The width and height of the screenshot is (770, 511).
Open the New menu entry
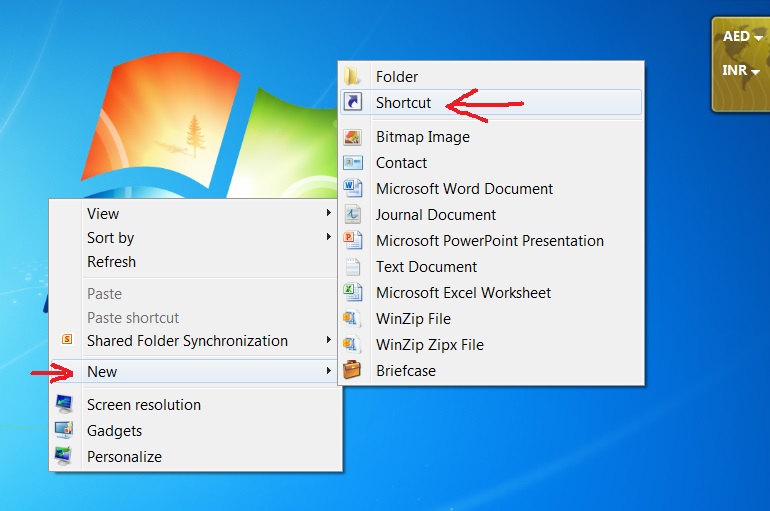193,372
